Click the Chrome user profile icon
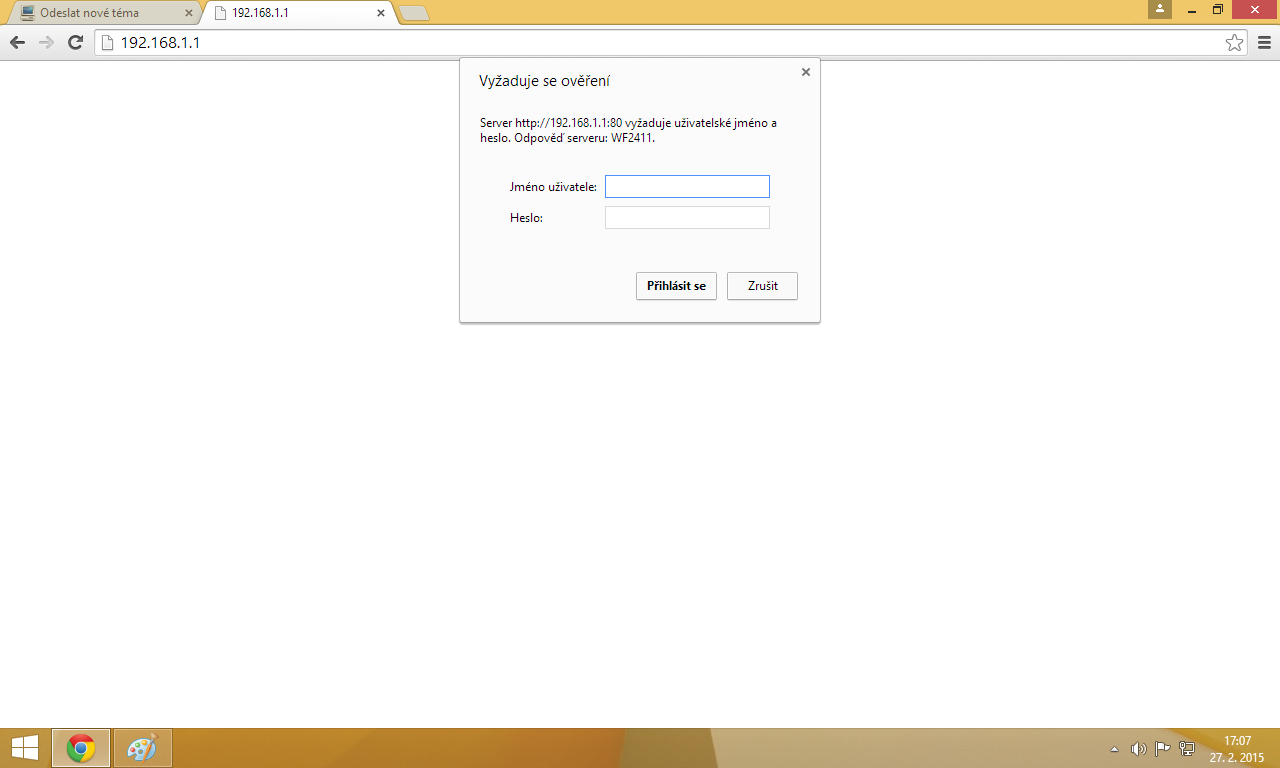The width and height of the screenshot is (1280, 768). click(x=1160, y=9)
